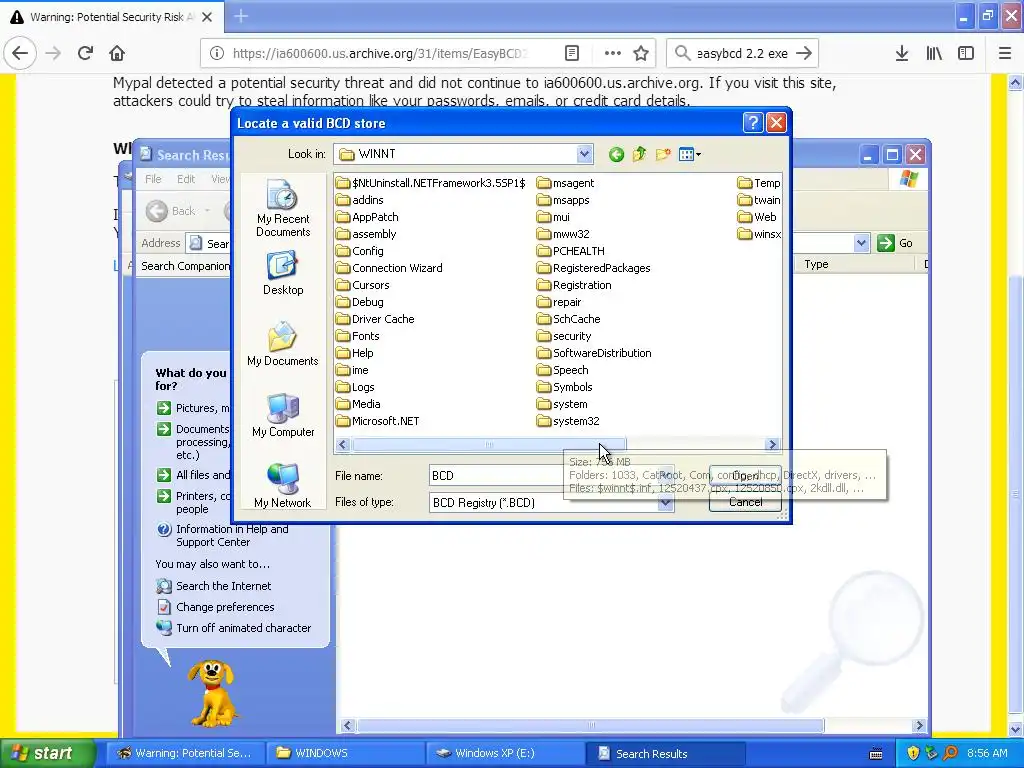Open Edit menu in Search Results window

click(186, 179)
